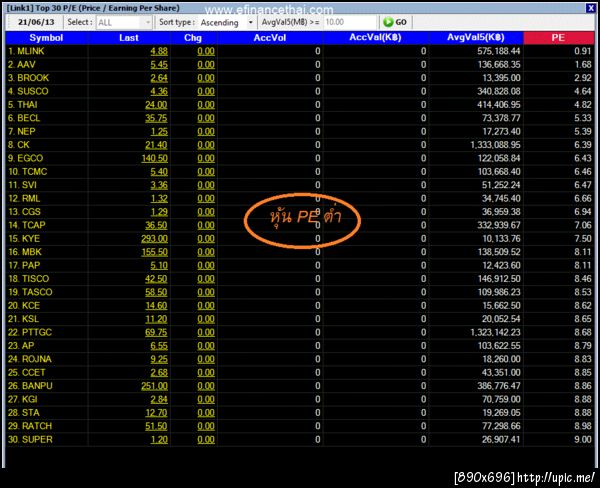Click the AvgVal5(MB) value input field
The height and width of the screenshot is (488, 600).
pos(350,22)
